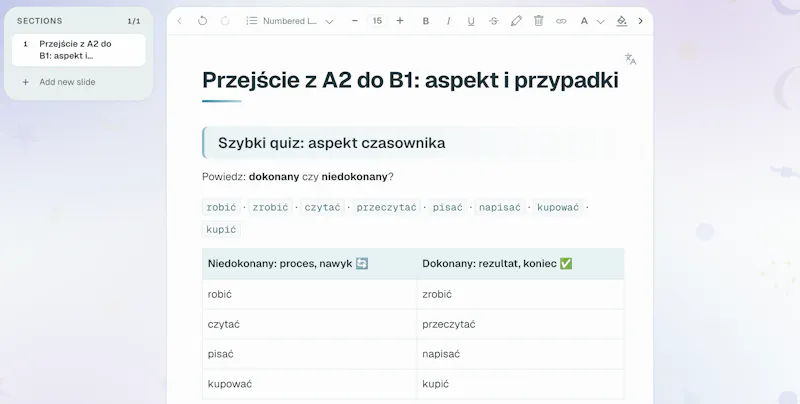Click the code chip pisać
This screenshot has height=404, width=800.
[x=447, y=207]
